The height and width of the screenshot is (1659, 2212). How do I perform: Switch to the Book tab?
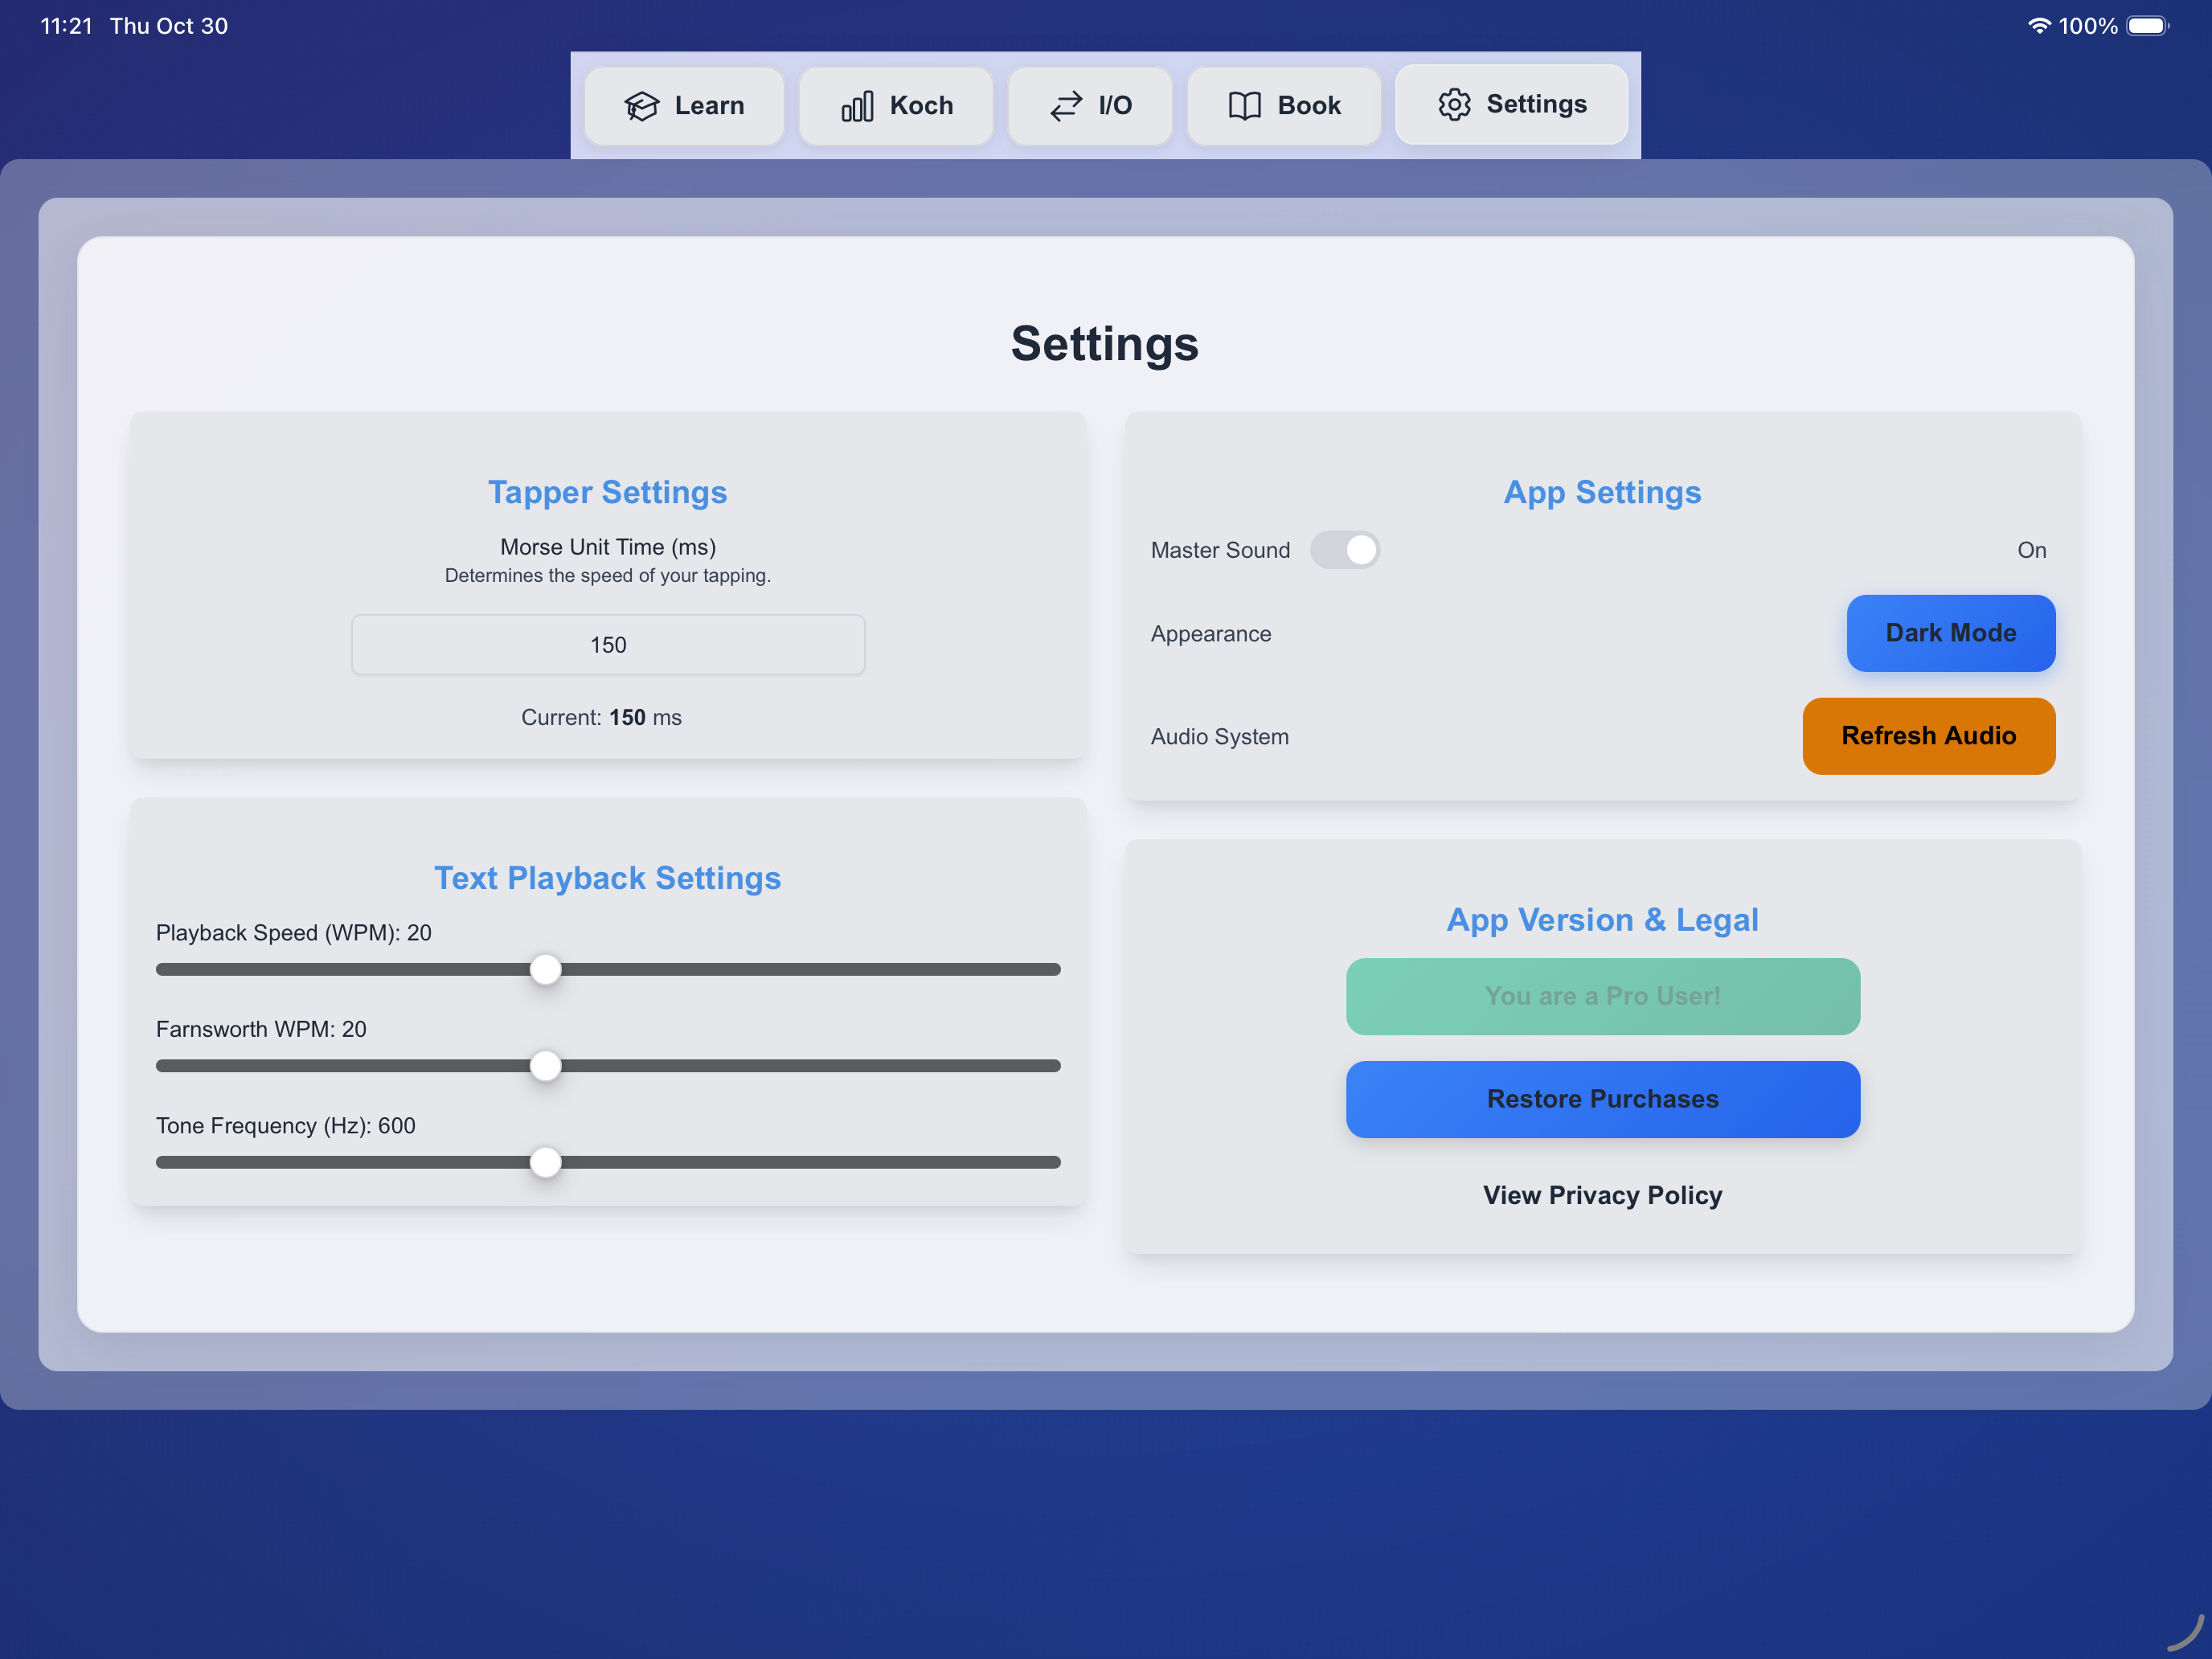pyautogui.click(x=1284, y=105)
